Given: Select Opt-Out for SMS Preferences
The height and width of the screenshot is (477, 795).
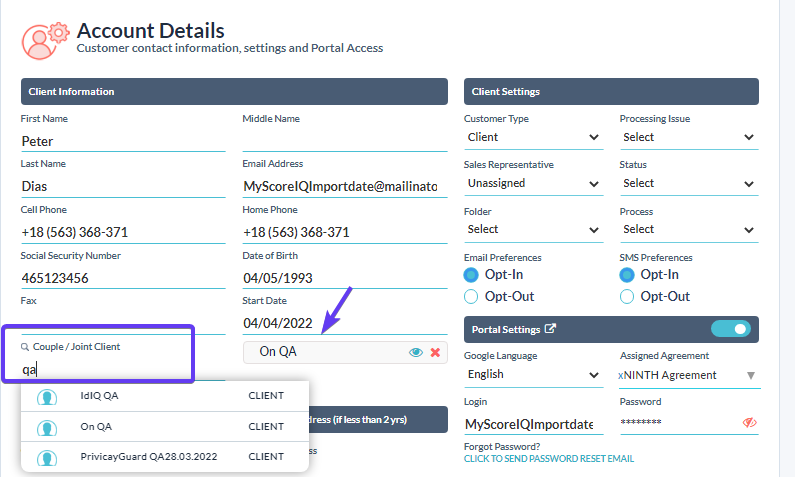Looking at the screenshot, I should pyautogui.click(x=628, y=296).
